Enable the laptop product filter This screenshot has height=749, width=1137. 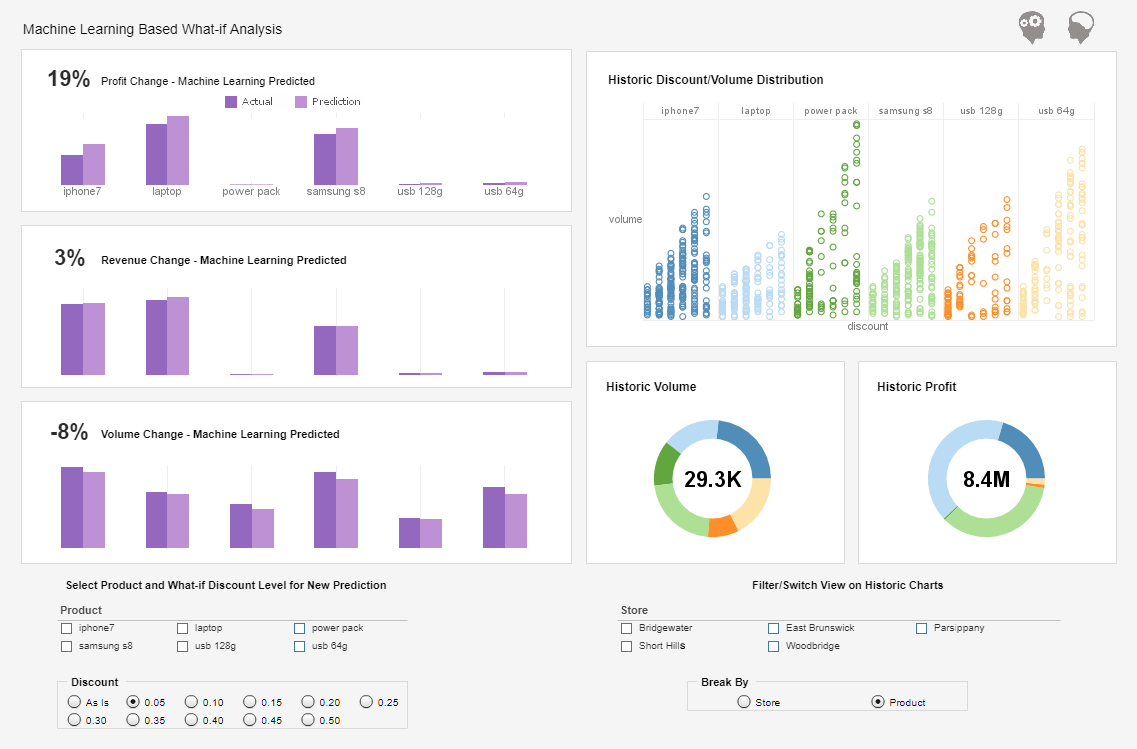182,628
